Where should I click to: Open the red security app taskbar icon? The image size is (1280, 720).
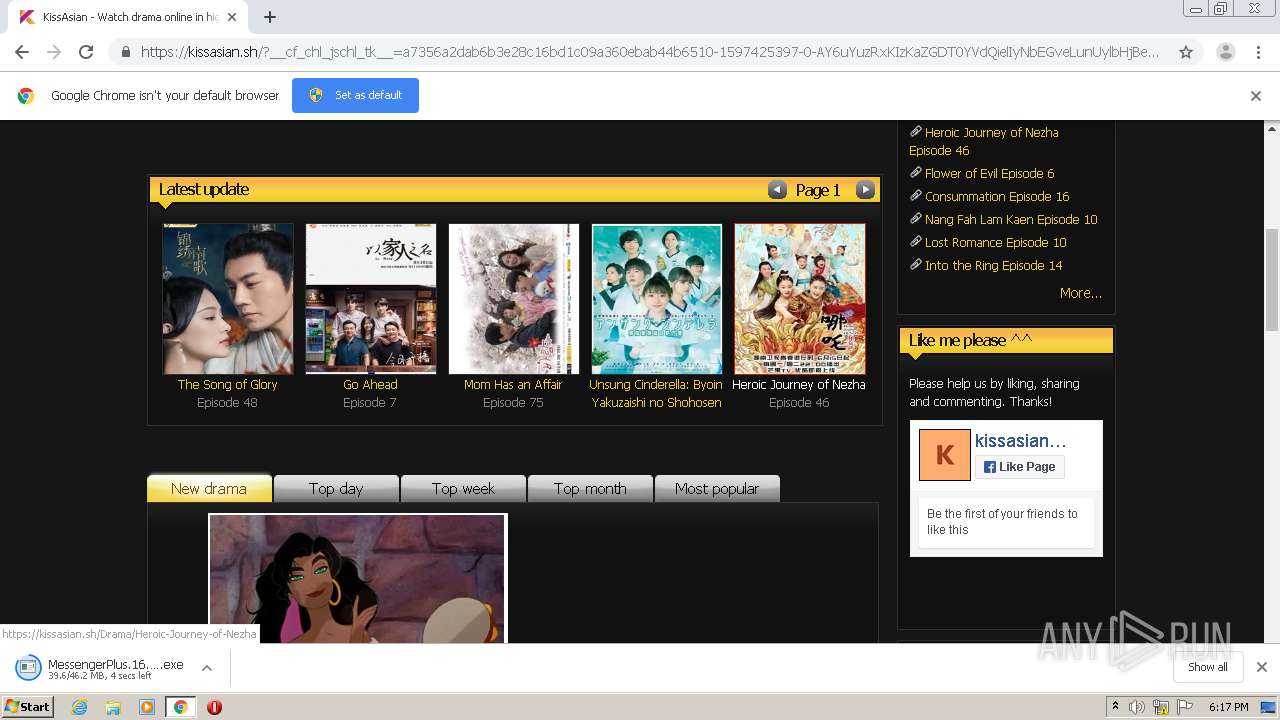coord(214,707)
